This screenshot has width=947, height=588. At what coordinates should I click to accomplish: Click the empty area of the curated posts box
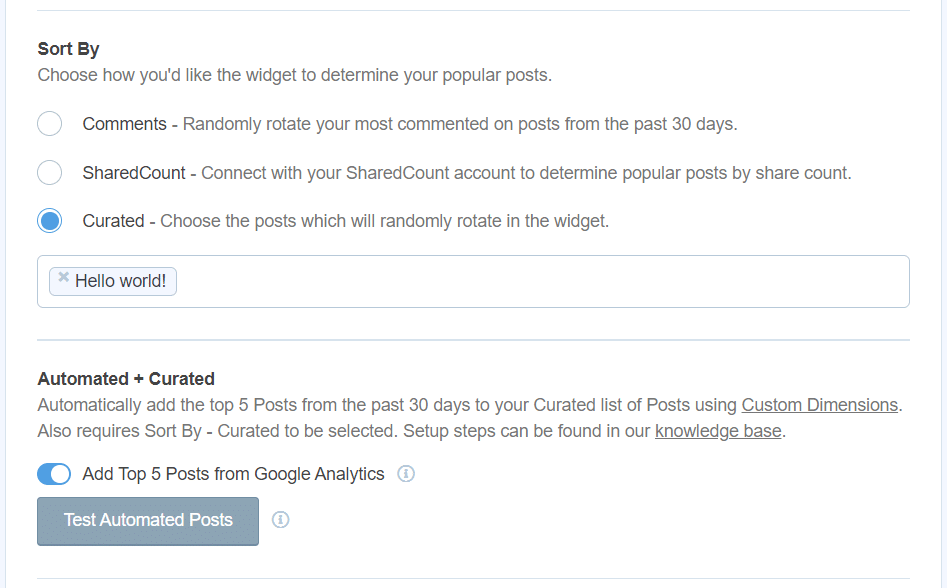coord(600,281)
